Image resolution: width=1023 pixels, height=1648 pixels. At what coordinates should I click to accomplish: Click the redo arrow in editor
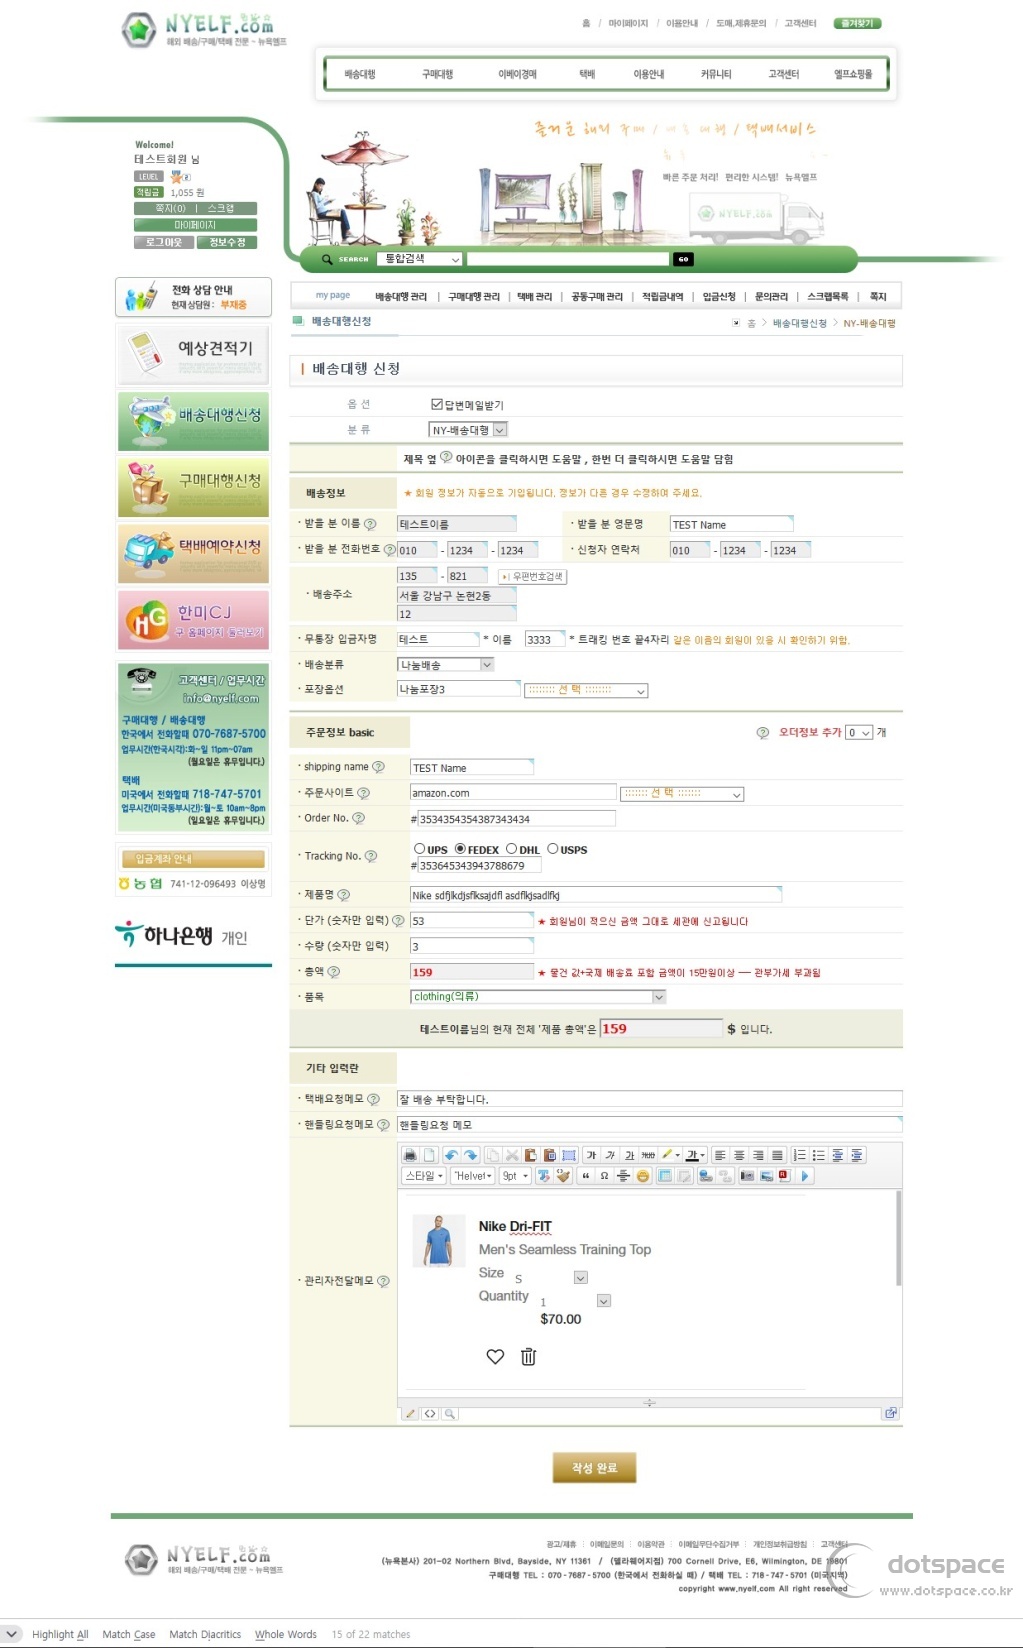(471, 1155)
